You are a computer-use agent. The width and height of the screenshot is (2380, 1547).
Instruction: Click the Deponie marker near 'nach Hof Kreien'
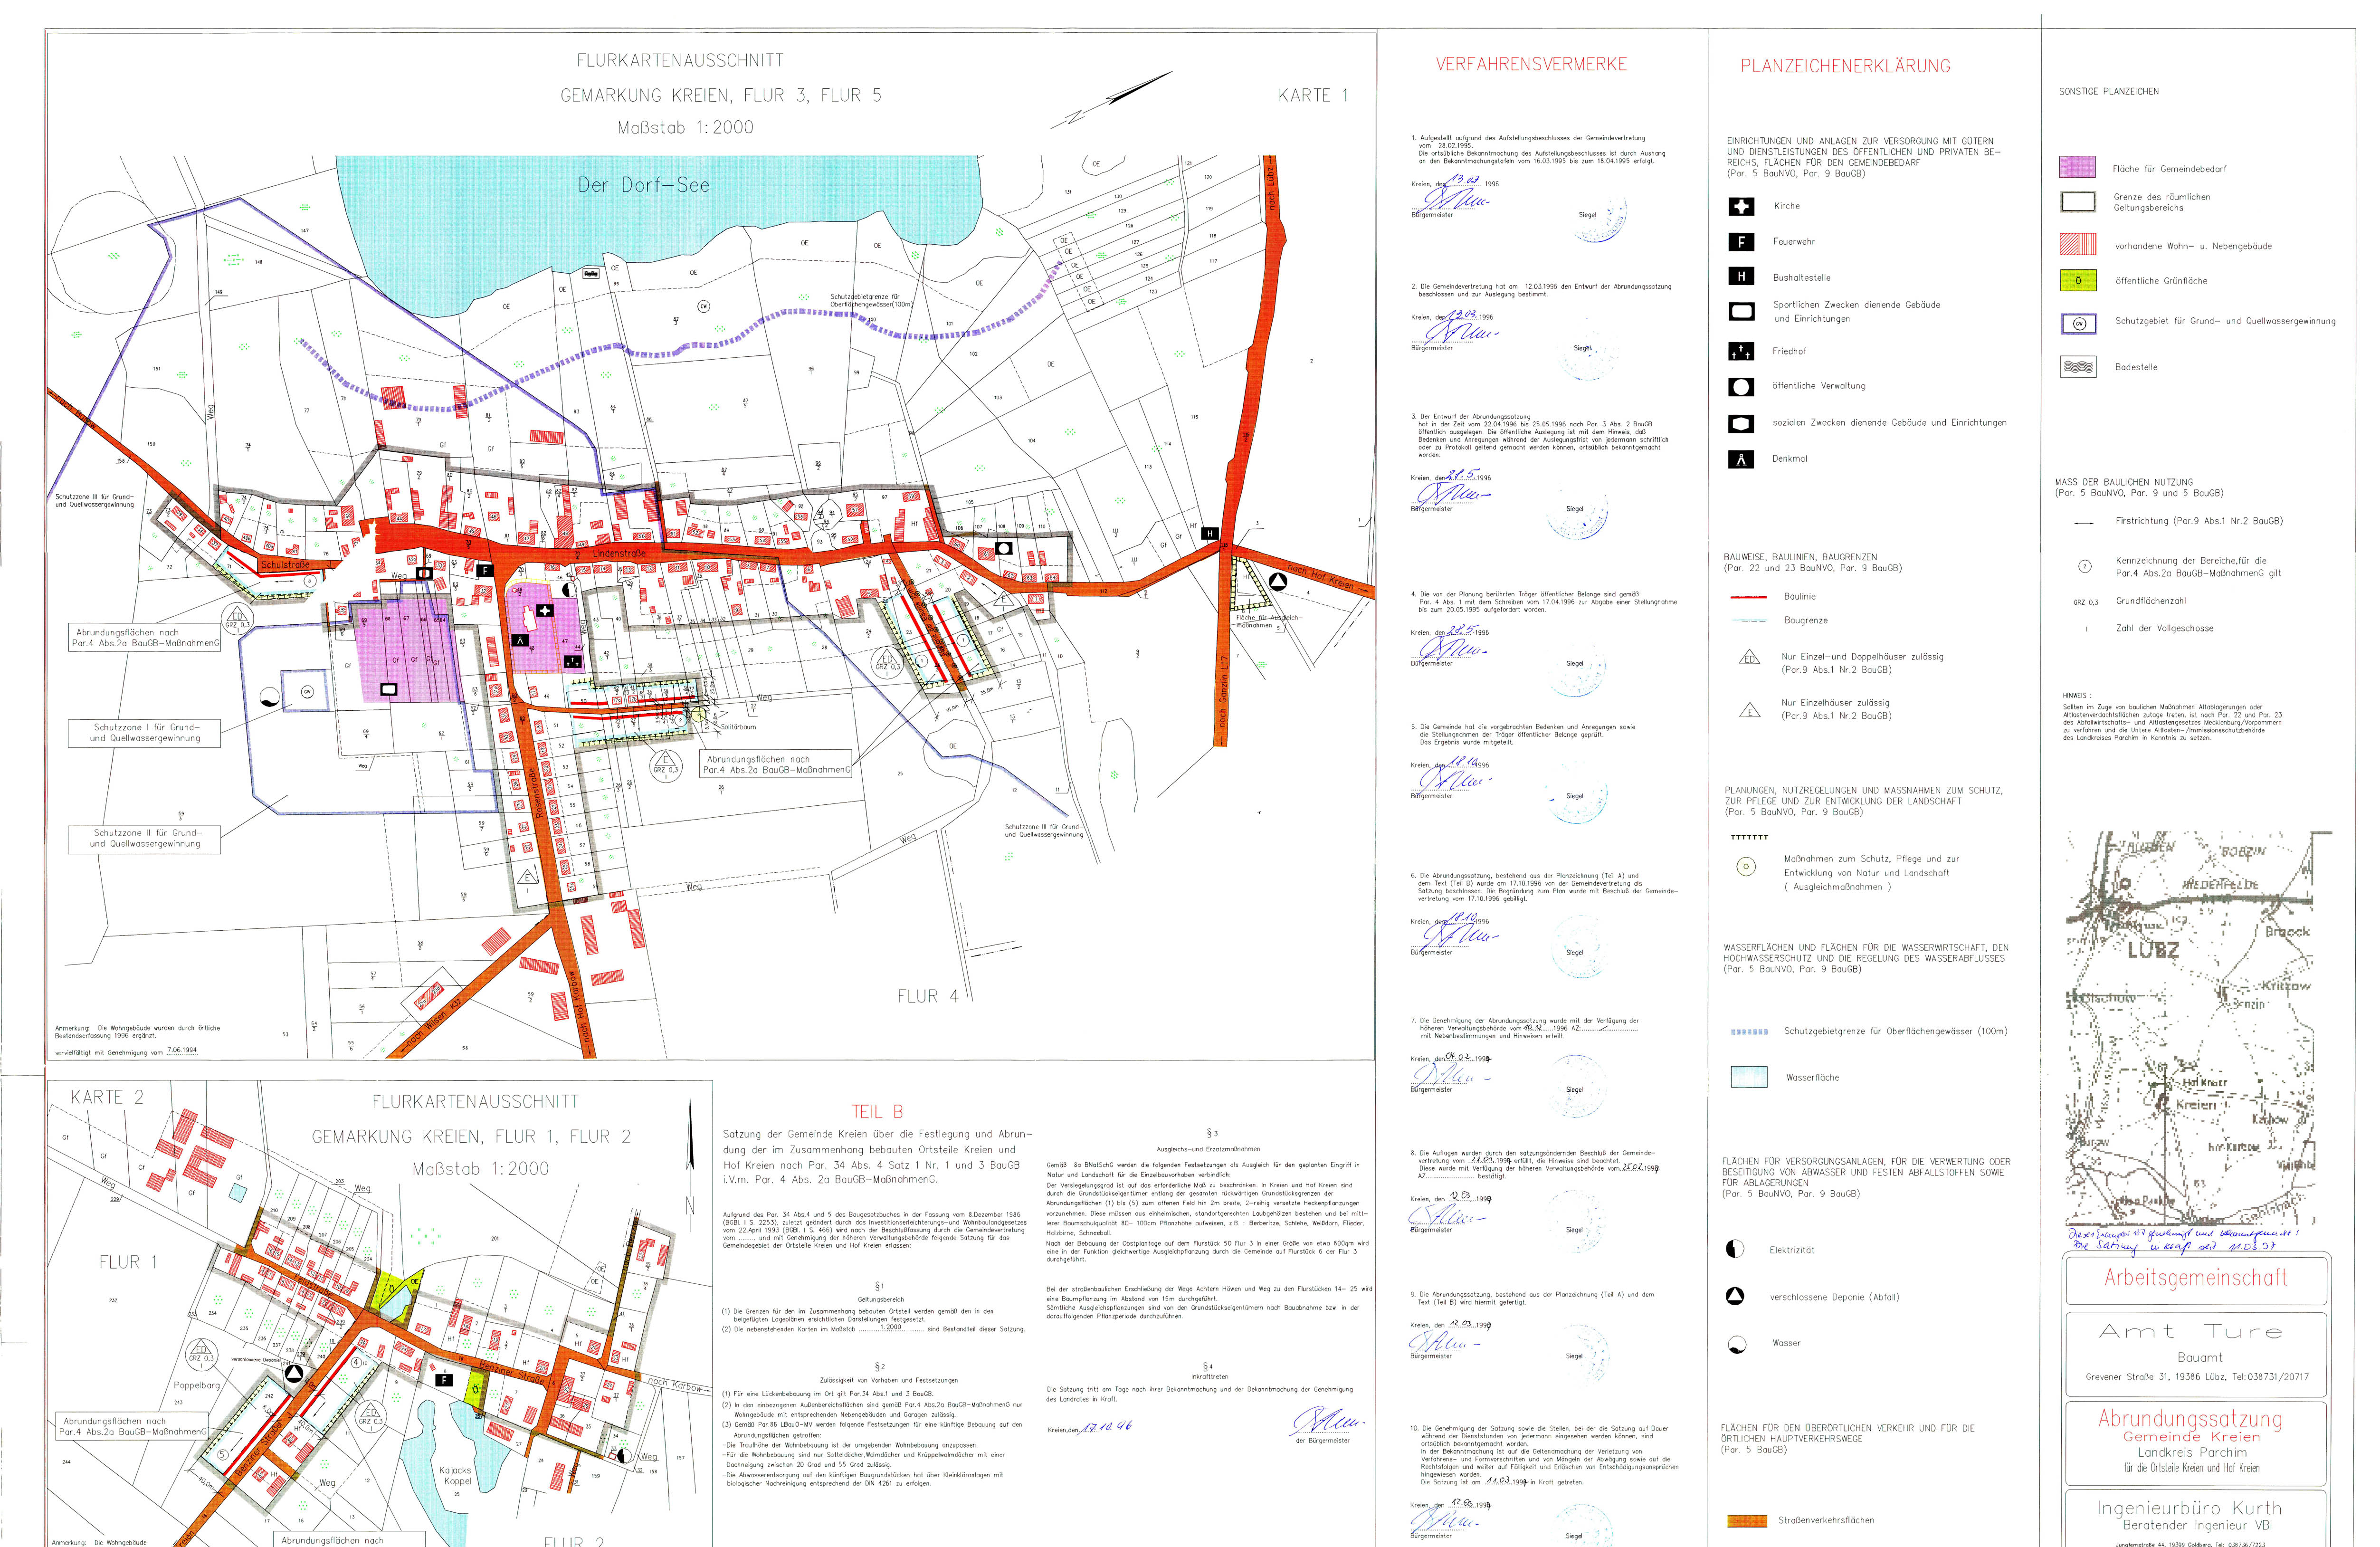1277,582
